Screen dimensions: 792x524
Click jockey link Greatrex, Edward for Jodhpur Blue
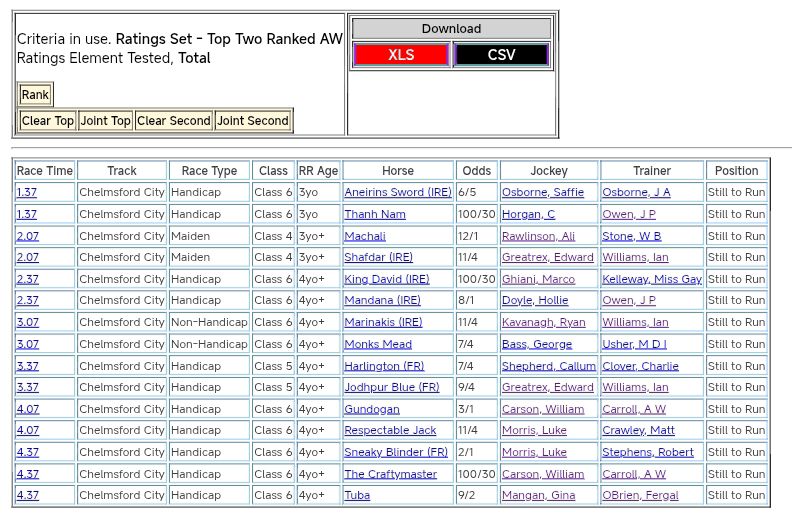[547, 387]
